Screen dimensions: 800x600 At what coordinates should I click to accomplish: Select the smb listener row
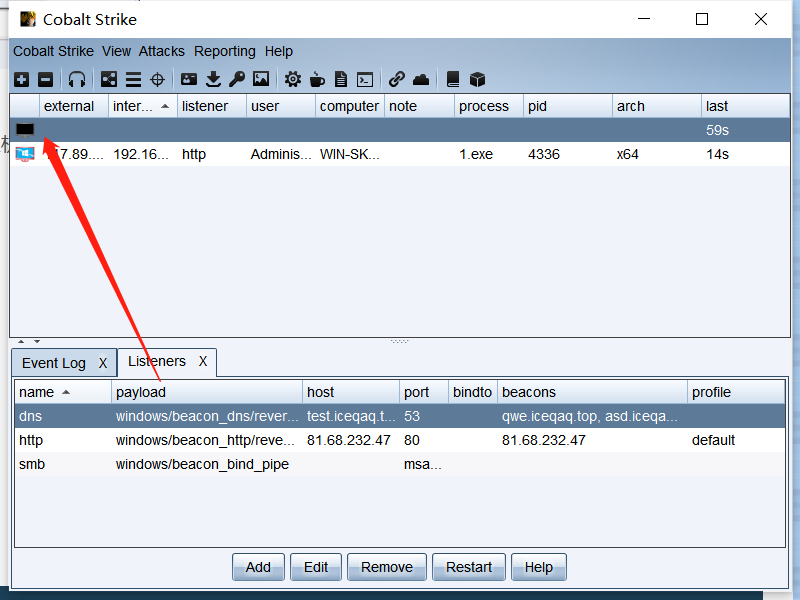click(399, 464)
